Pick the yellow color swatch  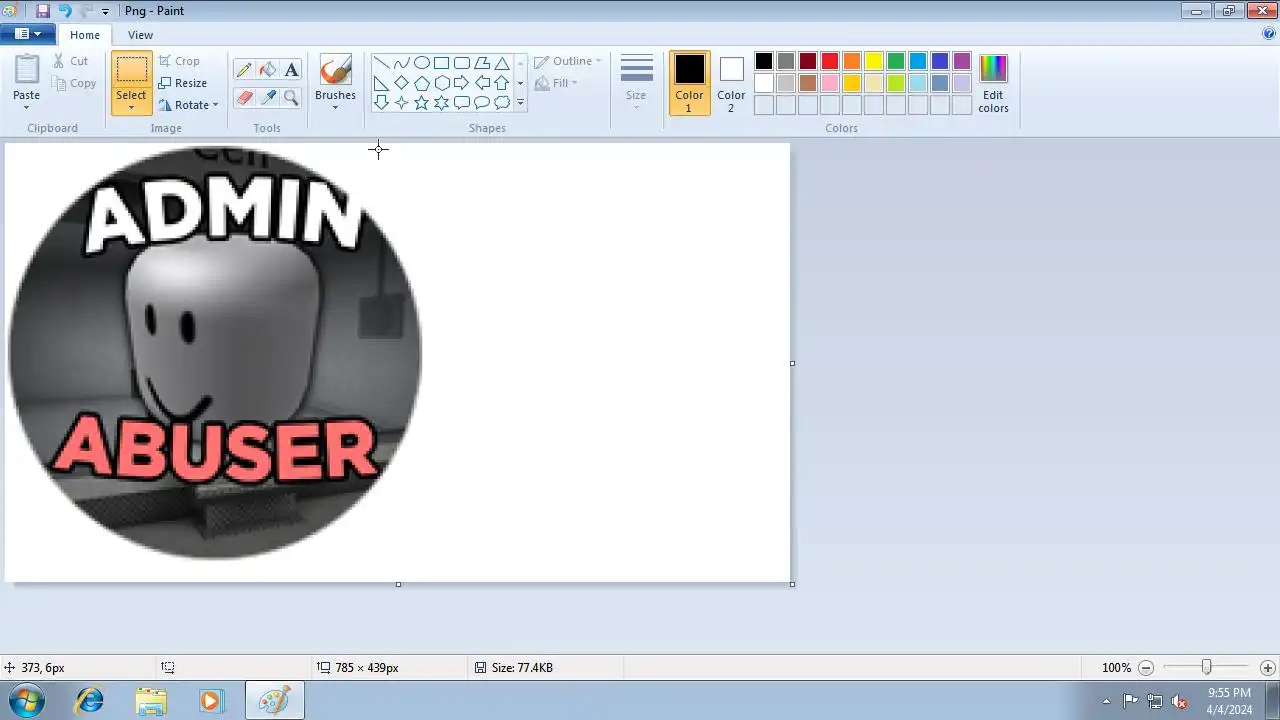point(874,61)
